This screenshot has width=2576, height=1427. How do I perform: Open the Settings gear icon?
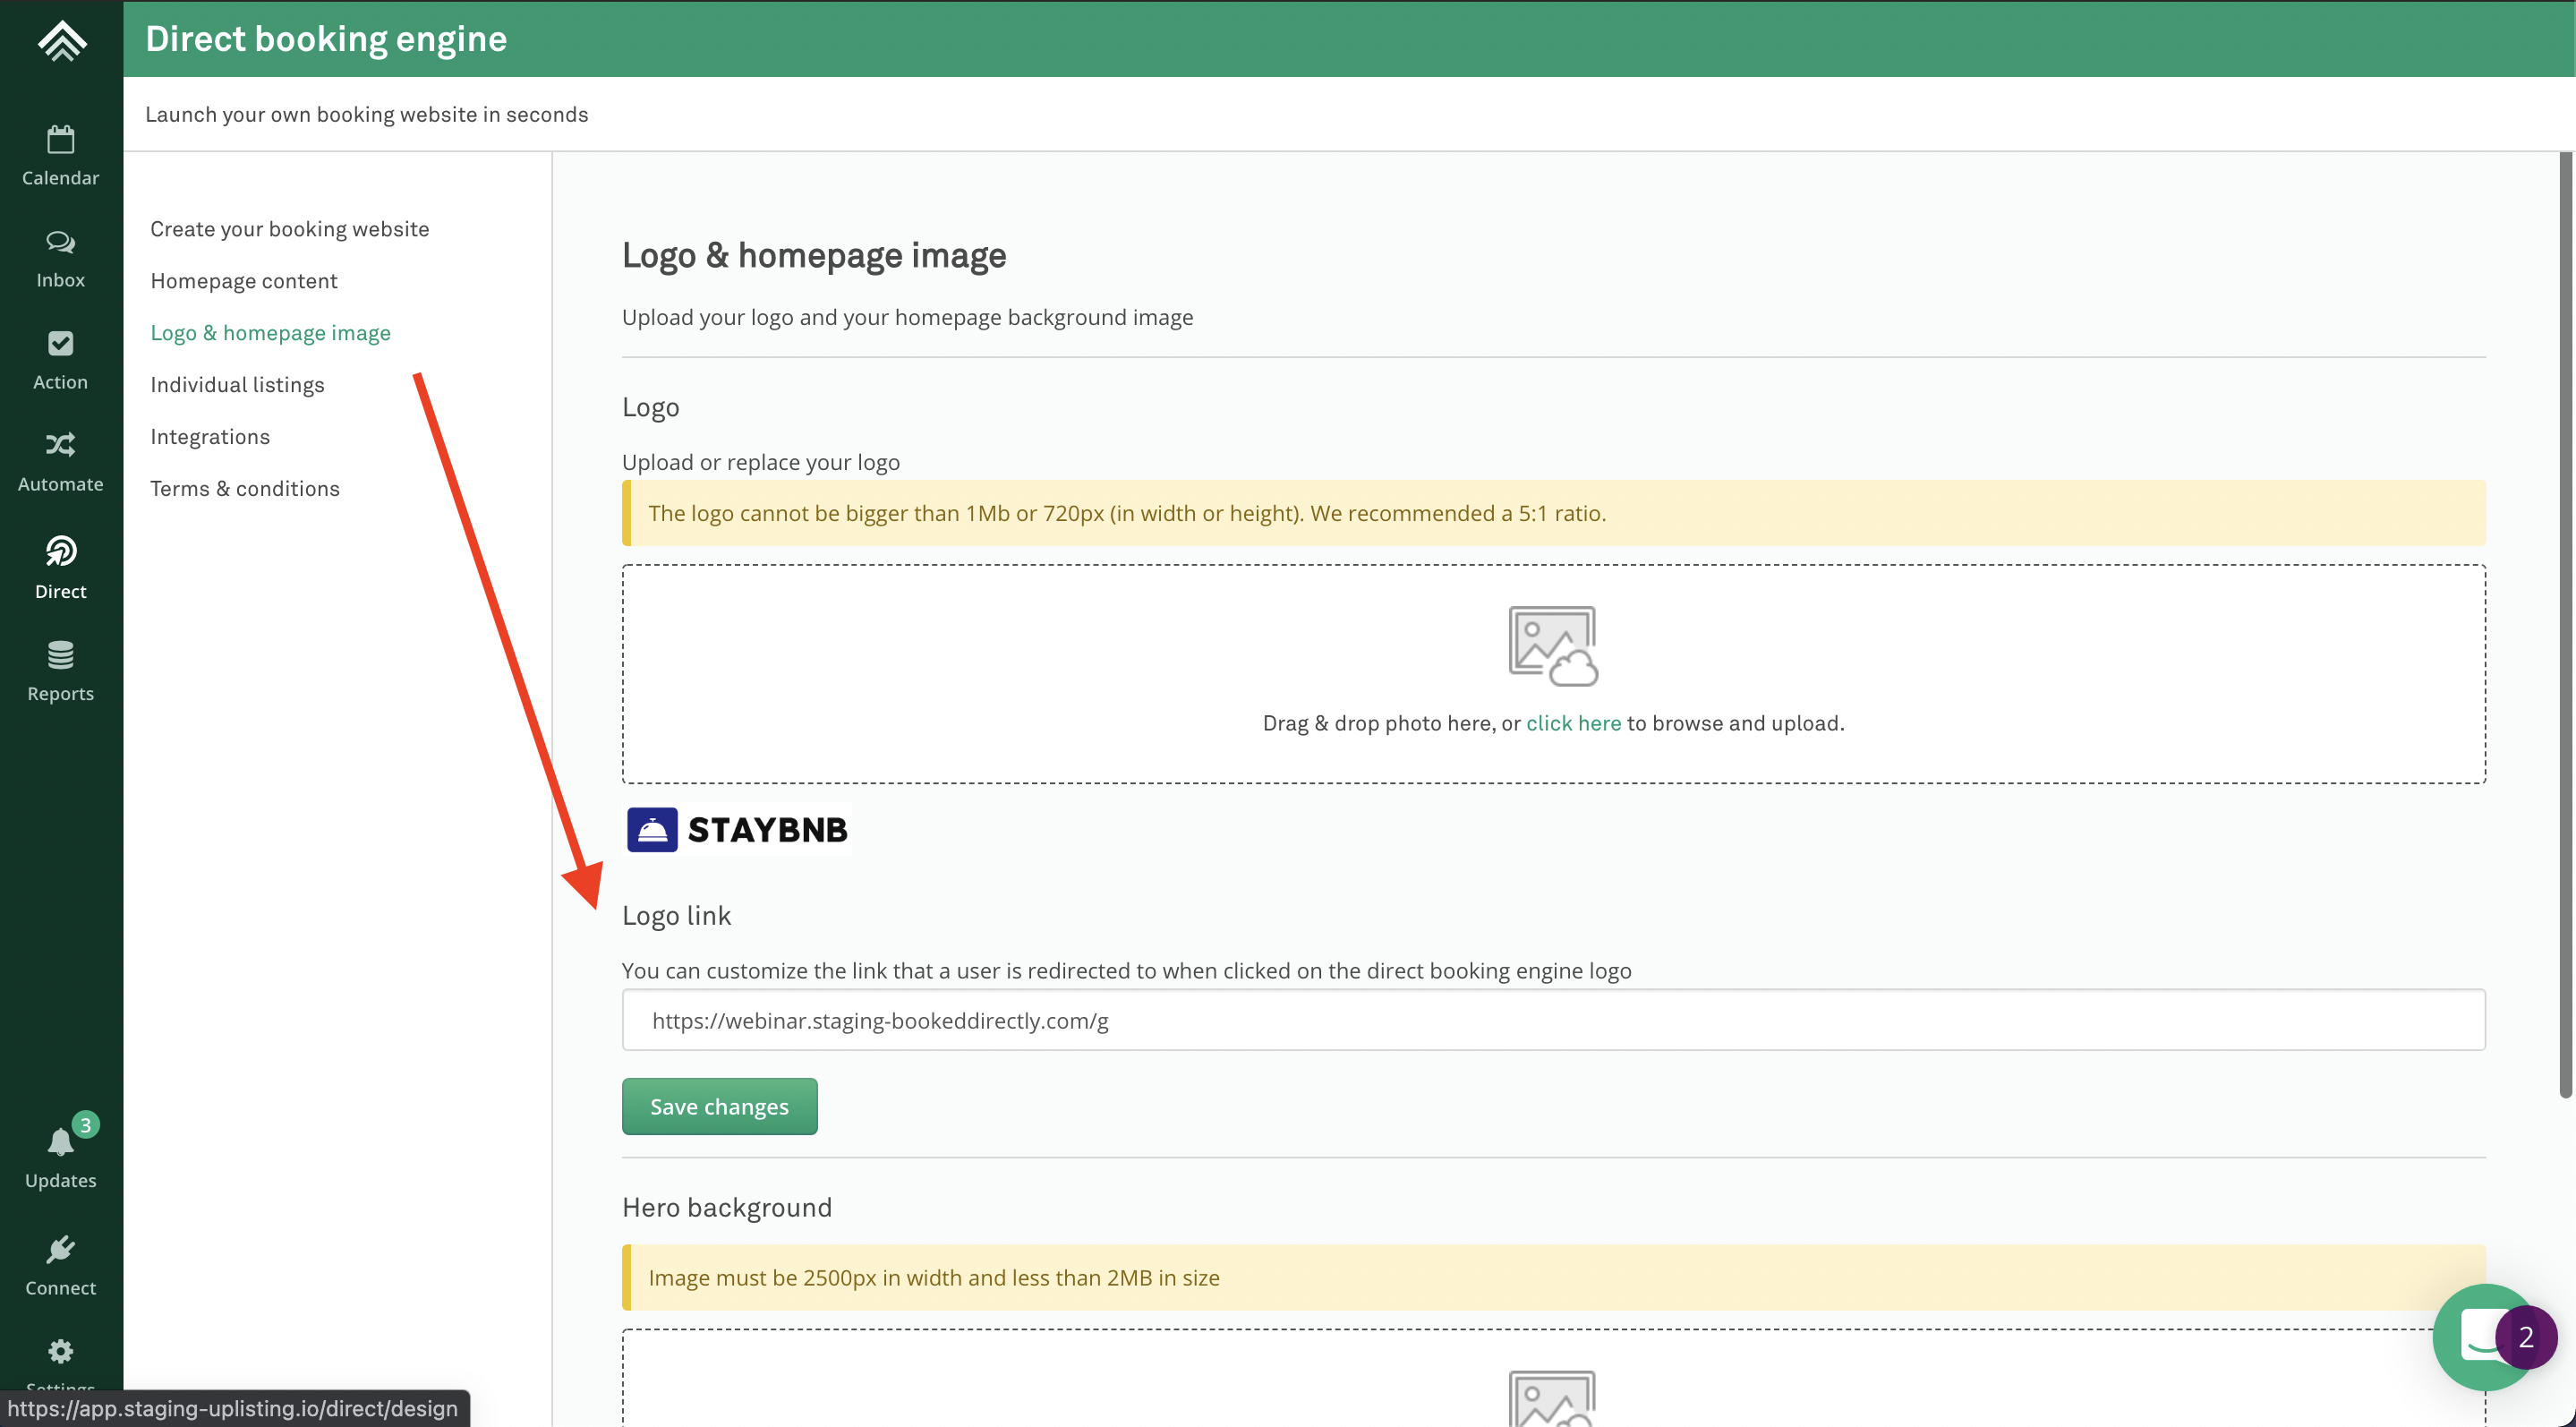click(x=61, y=1351)
